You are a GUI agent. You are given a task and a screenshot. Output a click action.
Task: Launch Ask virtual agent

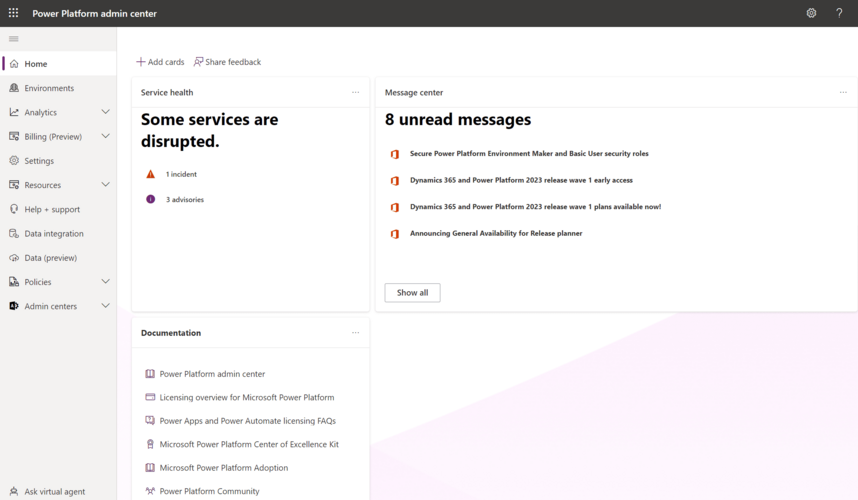(59, 491)
